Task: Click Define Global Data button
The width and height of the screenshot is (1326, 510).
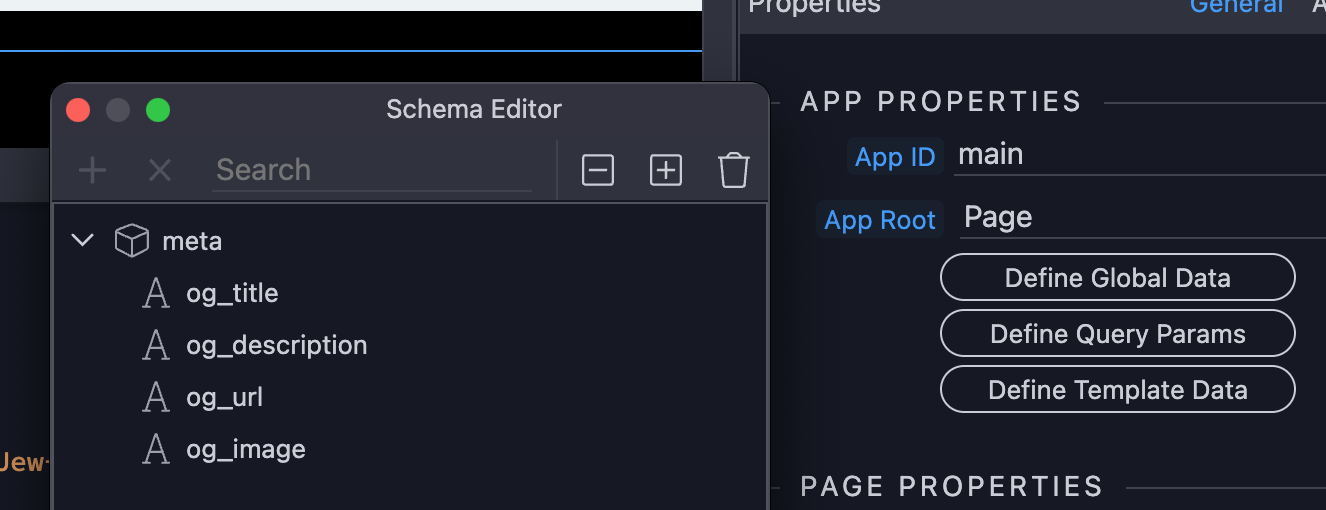Action: coord(1117,278)
